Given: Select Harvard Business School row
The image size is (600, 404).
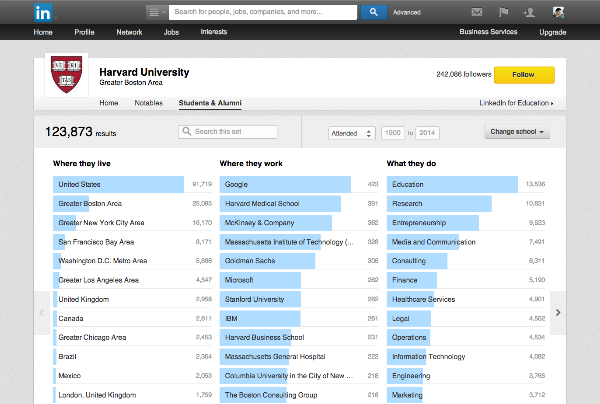Looking at the screenshot, I should [299, 337].
